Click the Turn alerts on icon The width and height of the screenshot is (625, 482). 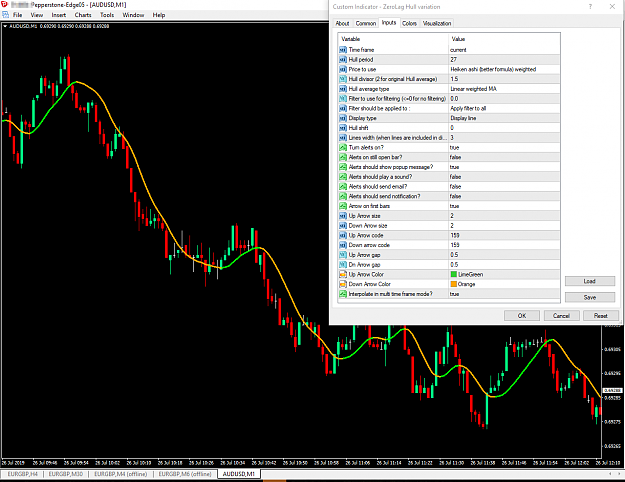pos(343,148)
